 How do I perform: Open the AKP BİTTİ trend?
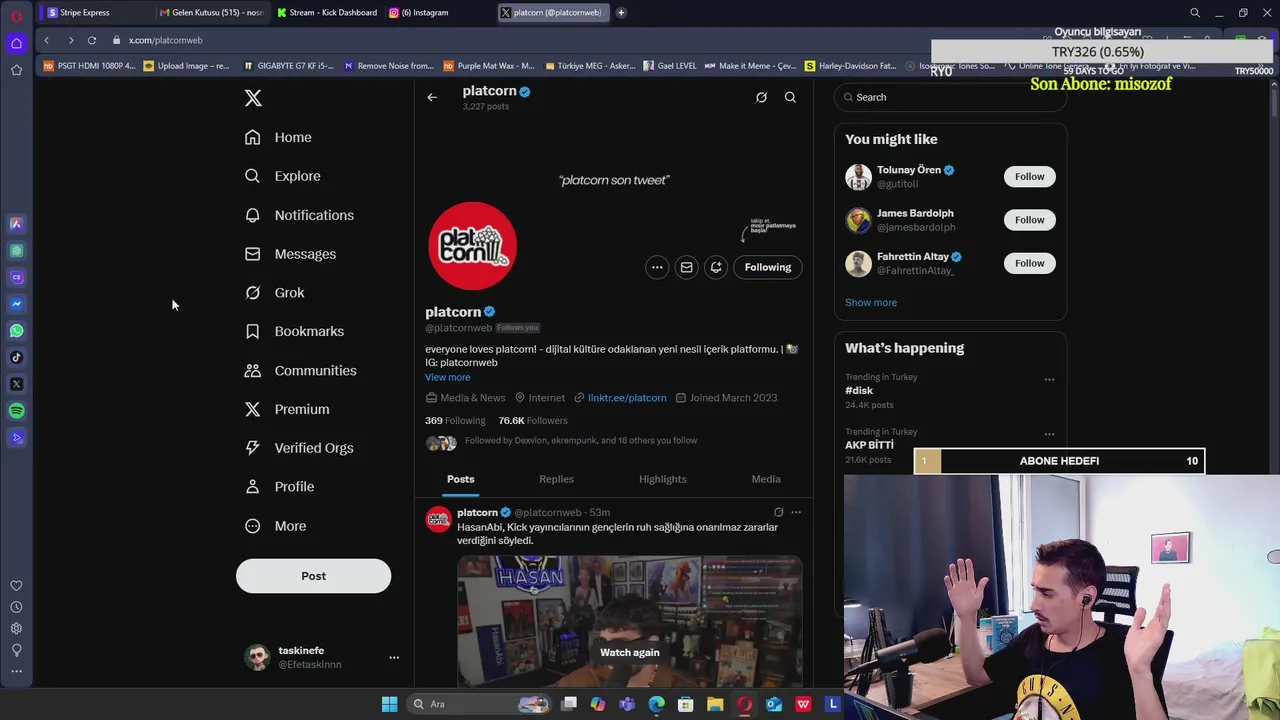click(869, 445)
